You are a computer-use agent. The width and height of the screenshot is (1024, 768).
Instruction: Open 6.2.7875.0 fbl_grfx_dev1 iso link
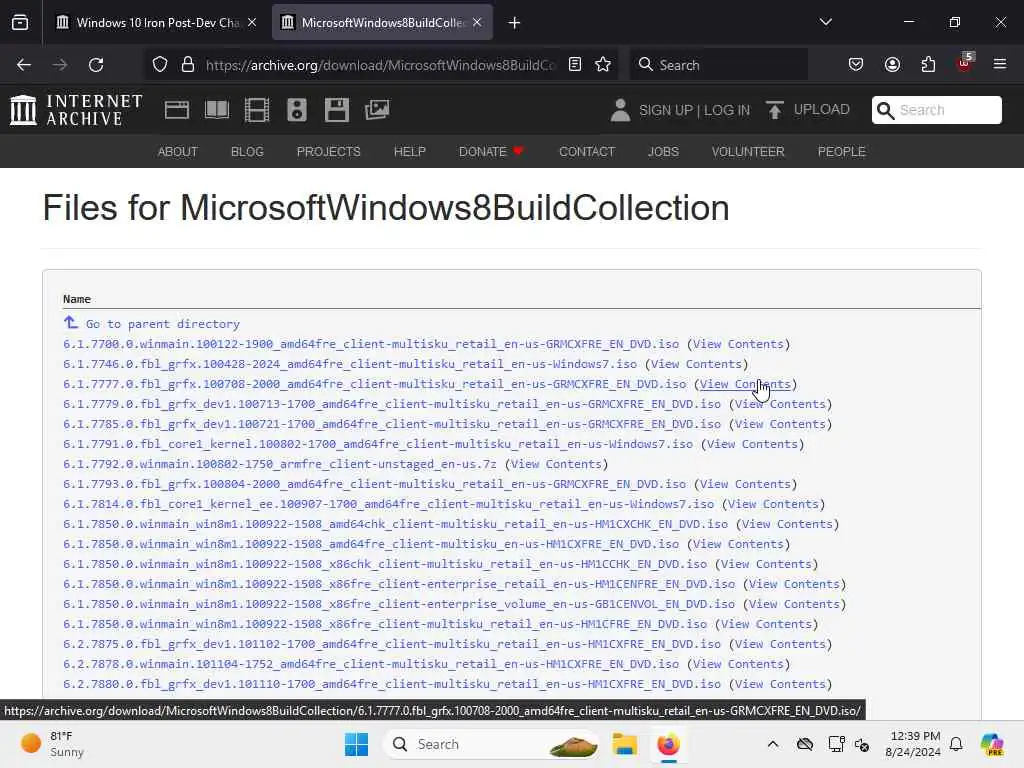[392, 644]
